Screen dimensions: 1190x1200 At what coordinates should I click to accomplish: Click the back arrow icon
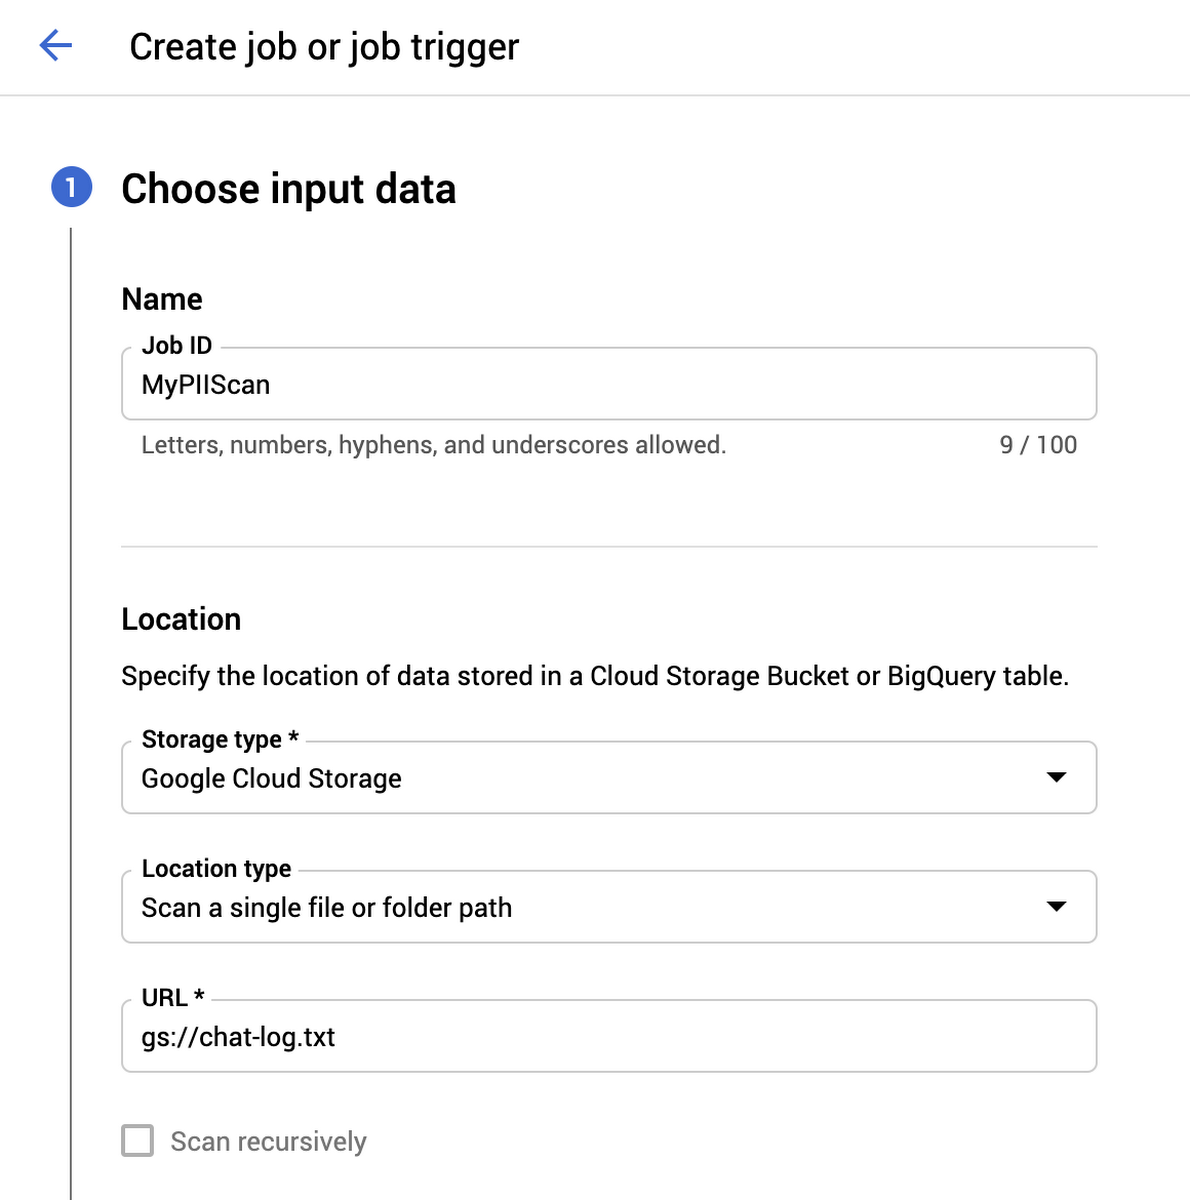[55, 46]
